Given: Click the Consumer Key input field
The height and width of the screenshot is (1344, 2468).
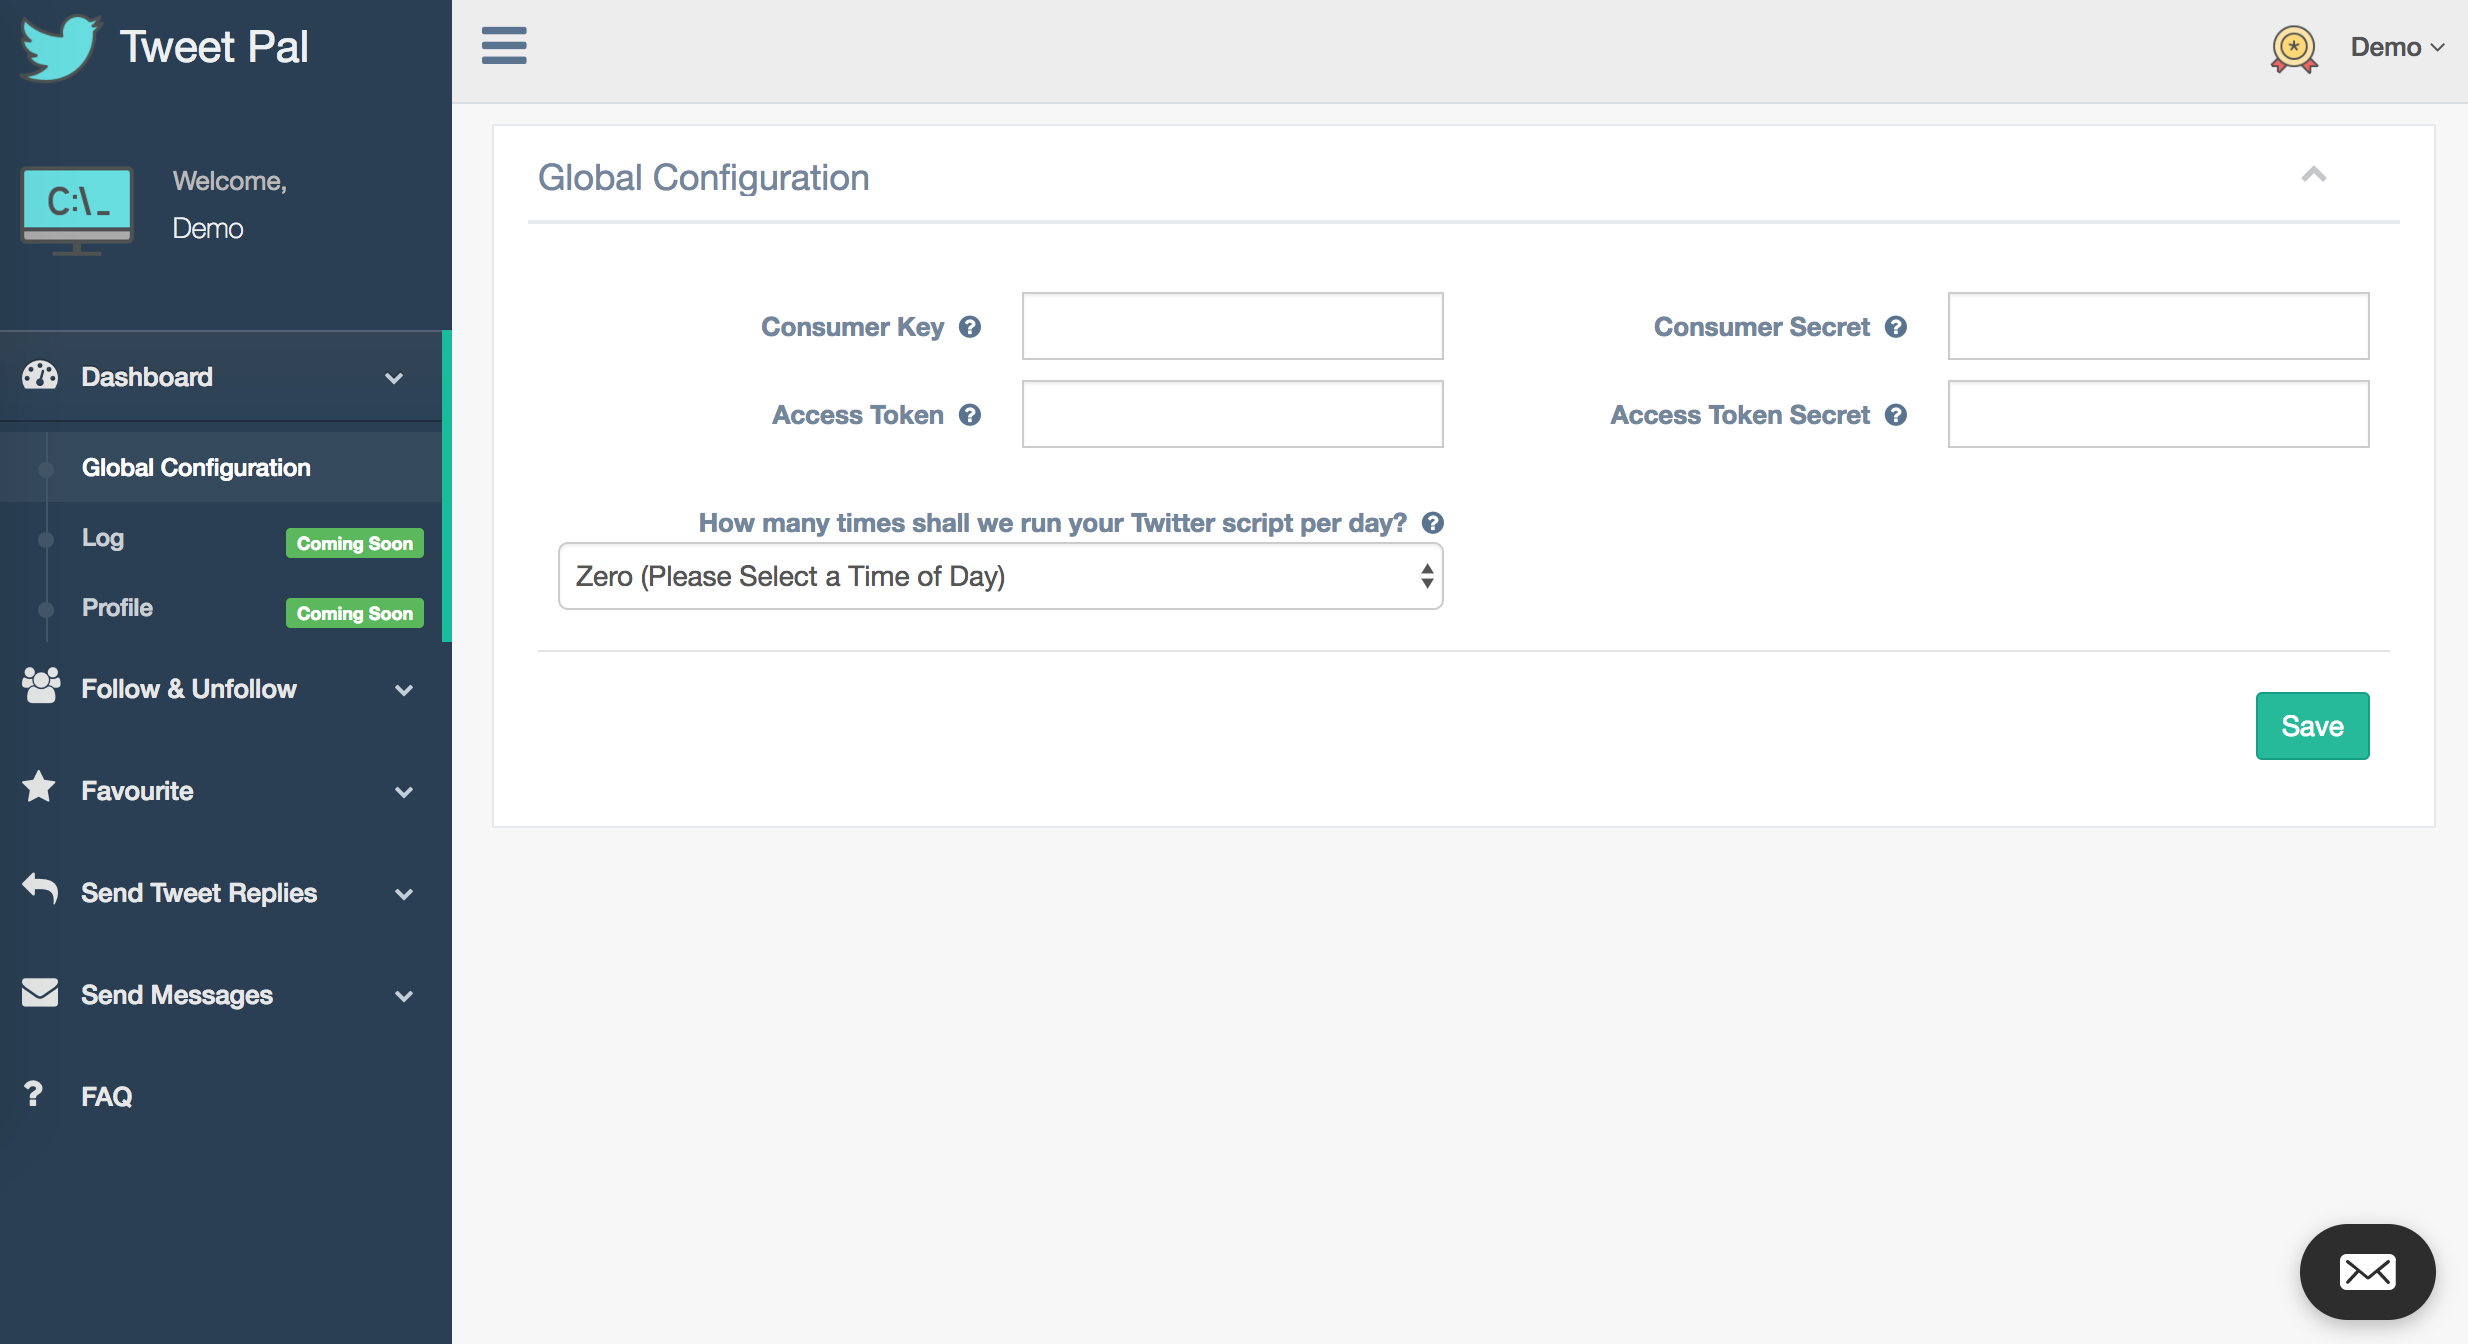Looking at the screenshot, I should (1232, 327).
